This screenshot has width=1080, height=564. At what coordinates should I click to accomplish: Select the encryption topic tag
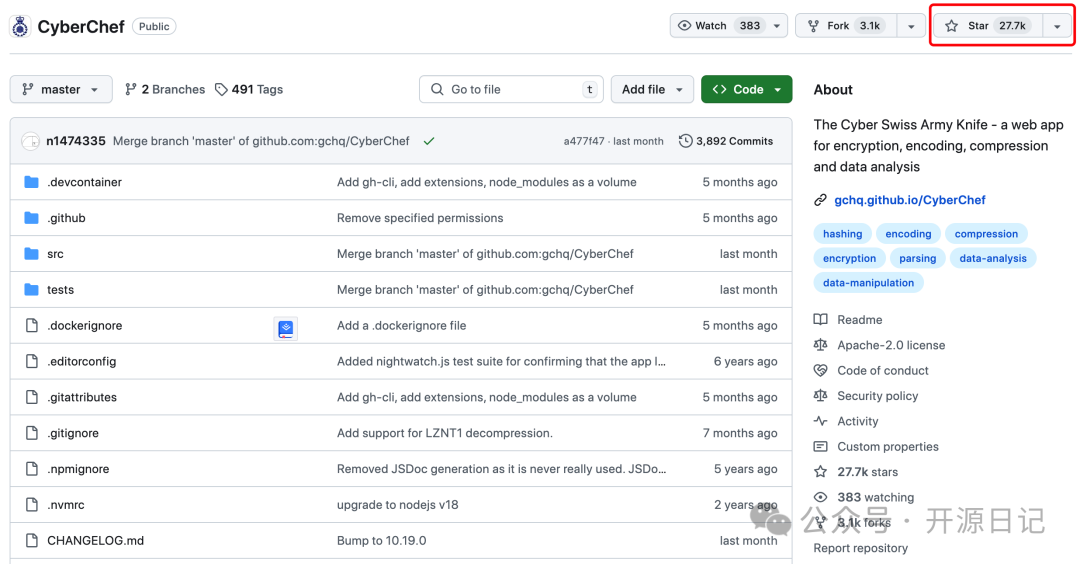tap(849, 258)
